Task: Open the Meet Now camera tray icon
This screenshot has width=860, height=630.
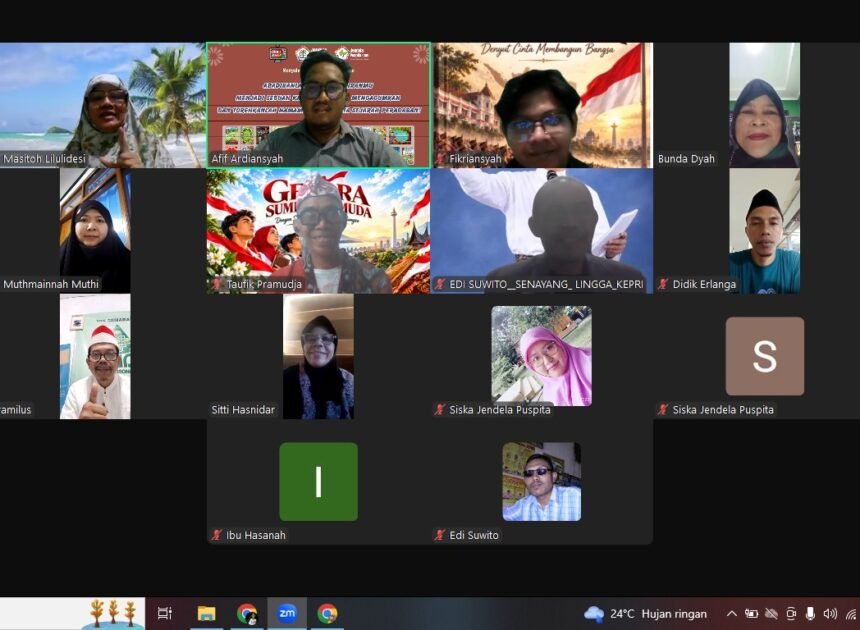Action: click(791, 614)
